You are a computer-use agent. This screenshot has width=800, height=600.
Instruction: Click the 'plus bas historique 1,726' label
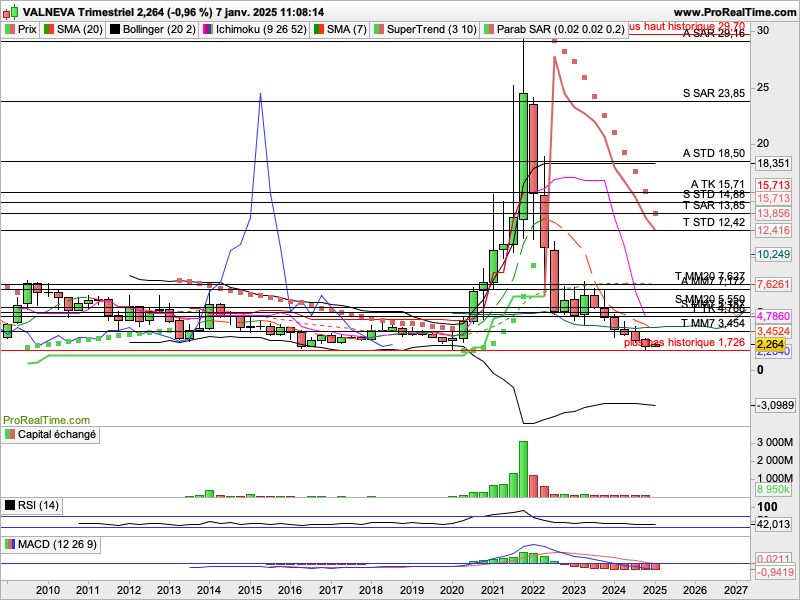[684, 342]
